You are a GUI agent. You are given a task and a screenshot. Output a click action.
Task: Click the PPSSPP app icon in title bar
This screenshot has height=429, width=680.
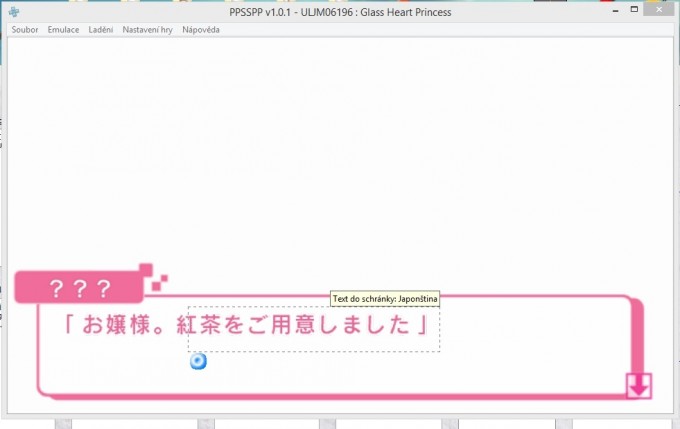(x=14, y=12)
